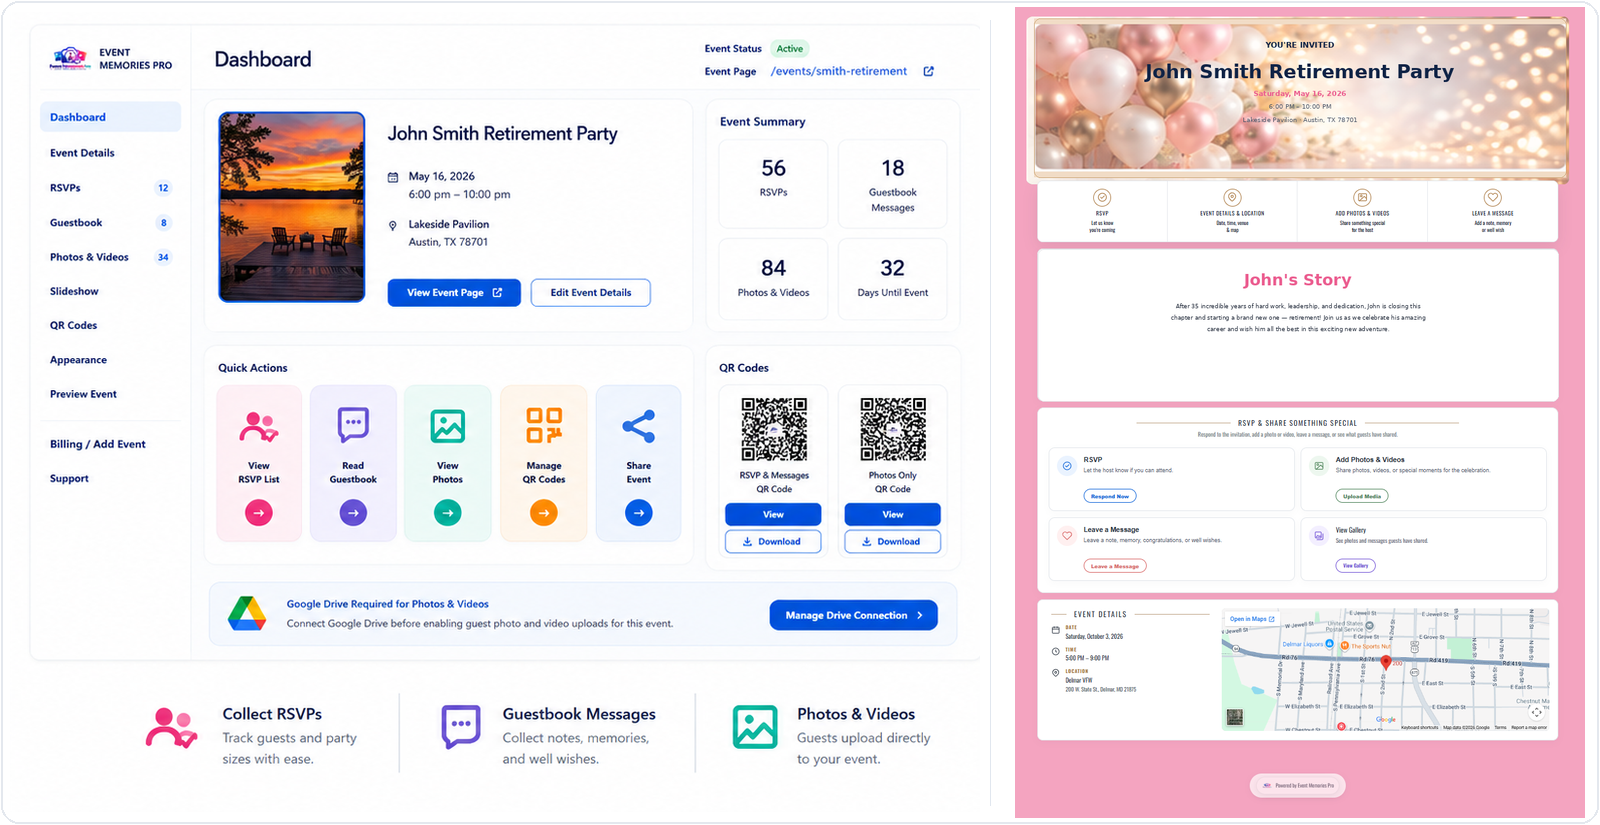Click the Google Drive logo icon

(x=247, y=613)
